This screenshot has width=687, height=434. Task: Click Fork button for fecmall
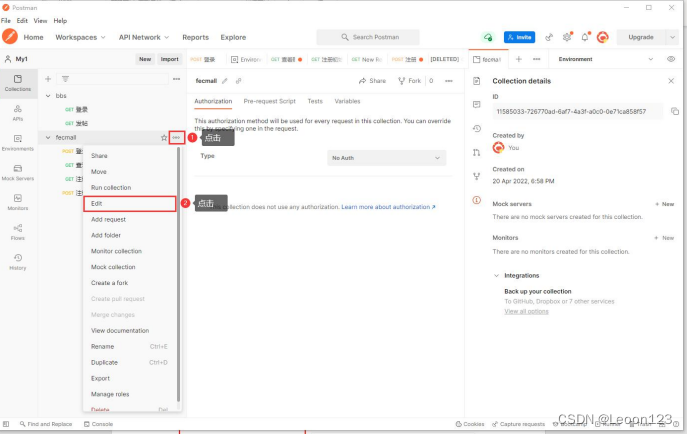click(409, 81)
